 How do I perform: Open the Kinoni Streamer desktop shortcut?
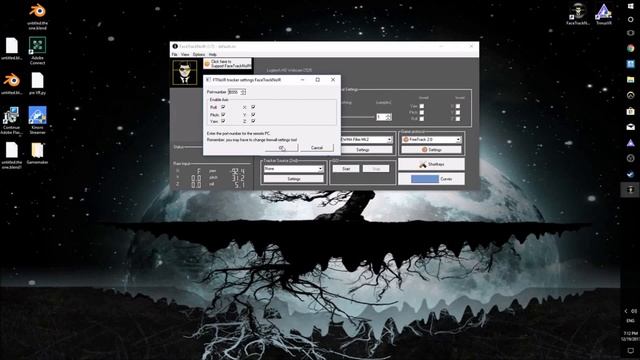point(37,120)
